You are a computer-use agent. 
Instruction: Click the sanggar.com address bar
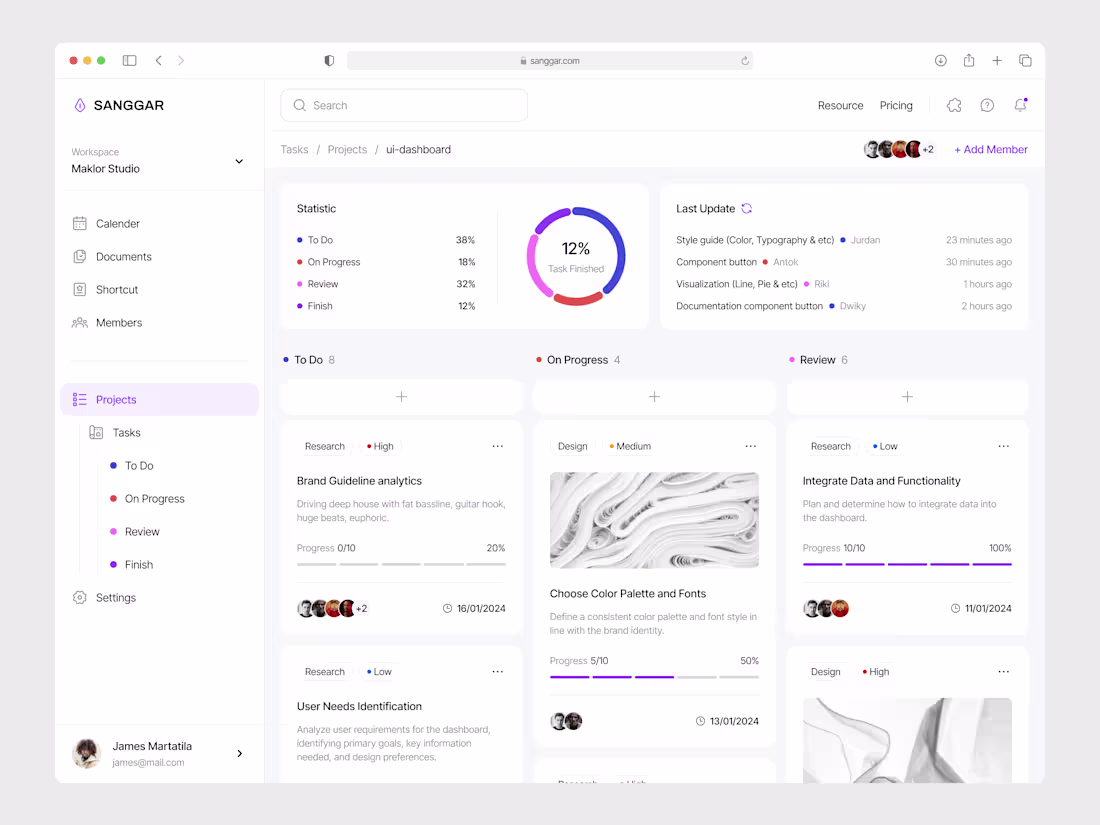[549, 61]
